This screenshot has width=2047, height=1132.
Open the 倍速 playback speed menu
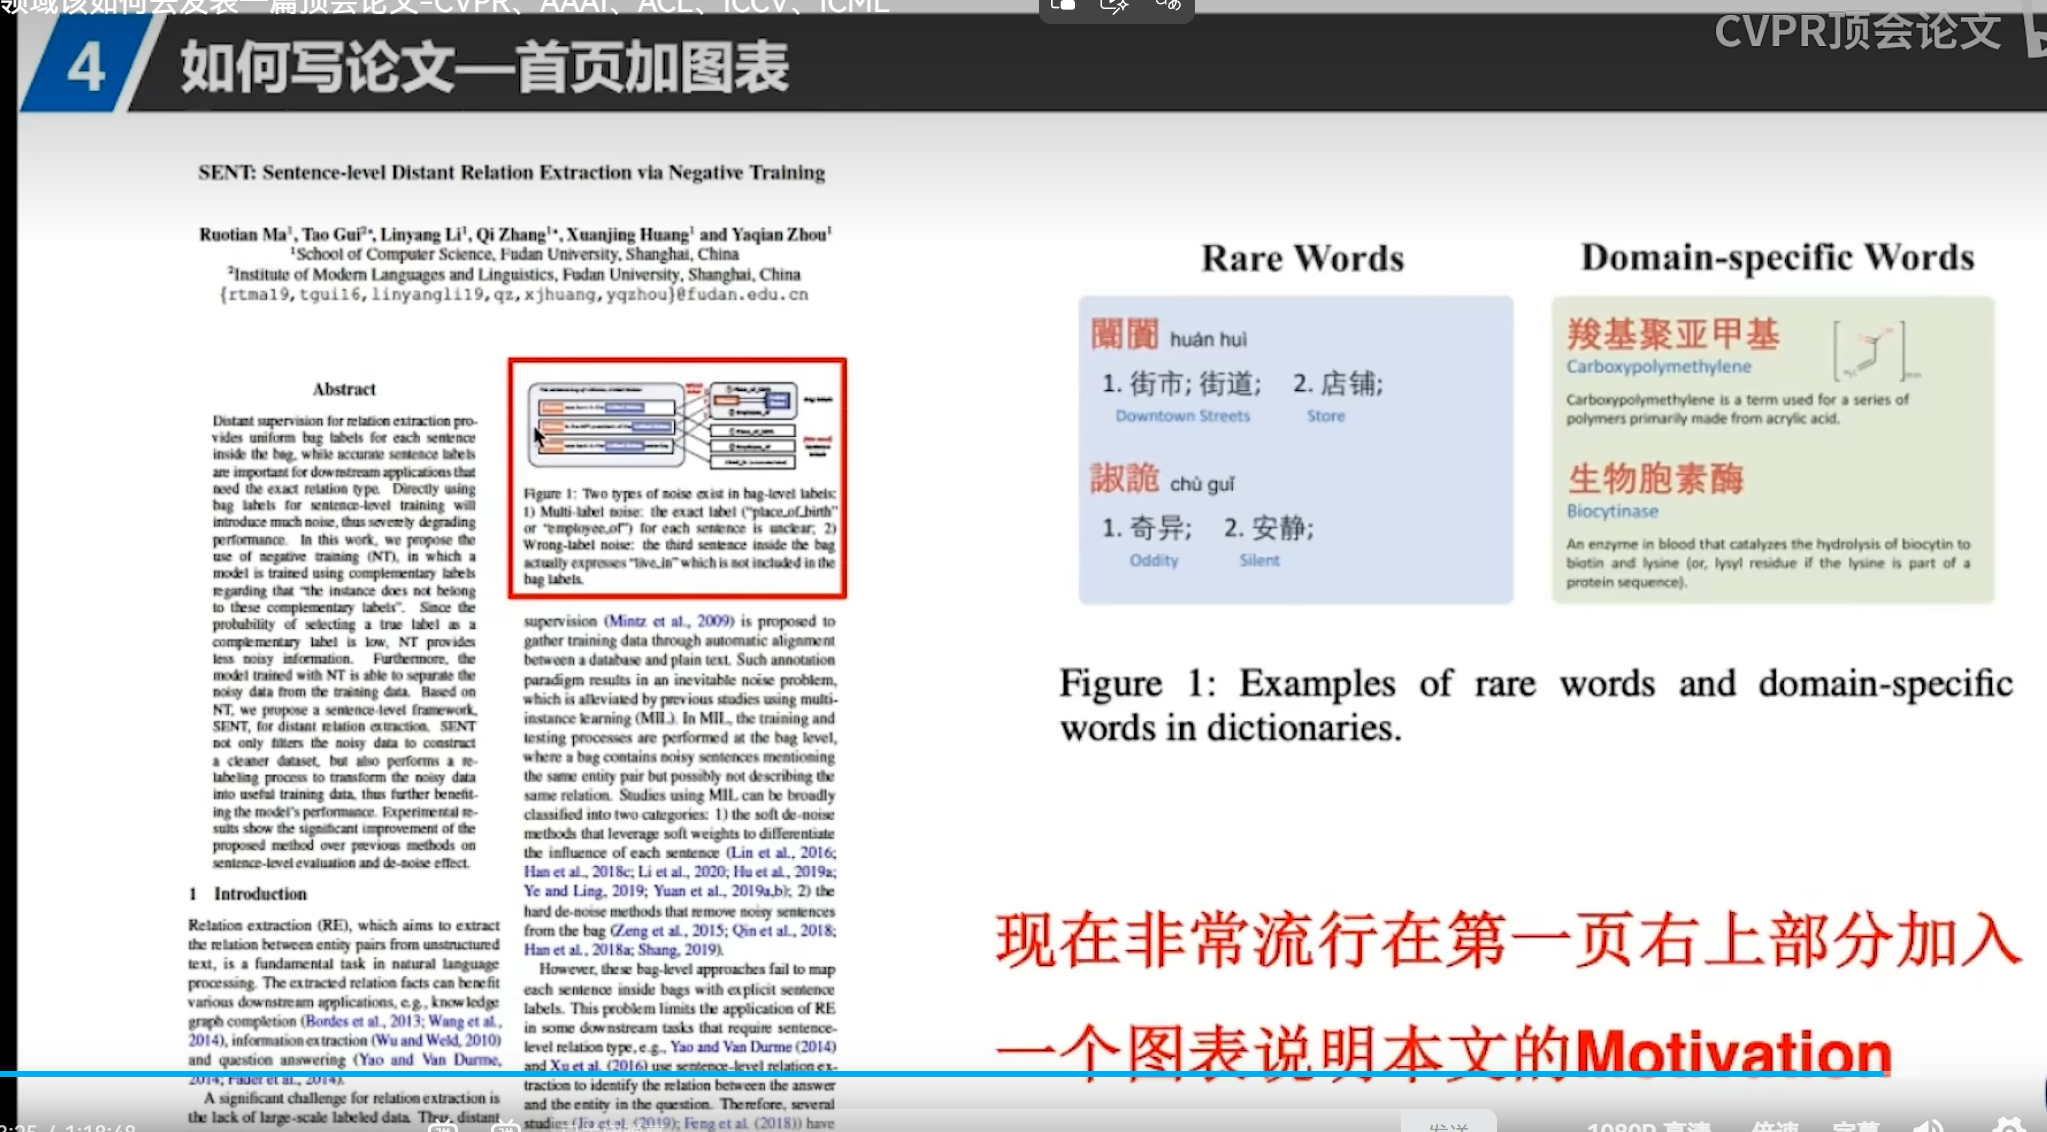[x=1775, y=1128]
